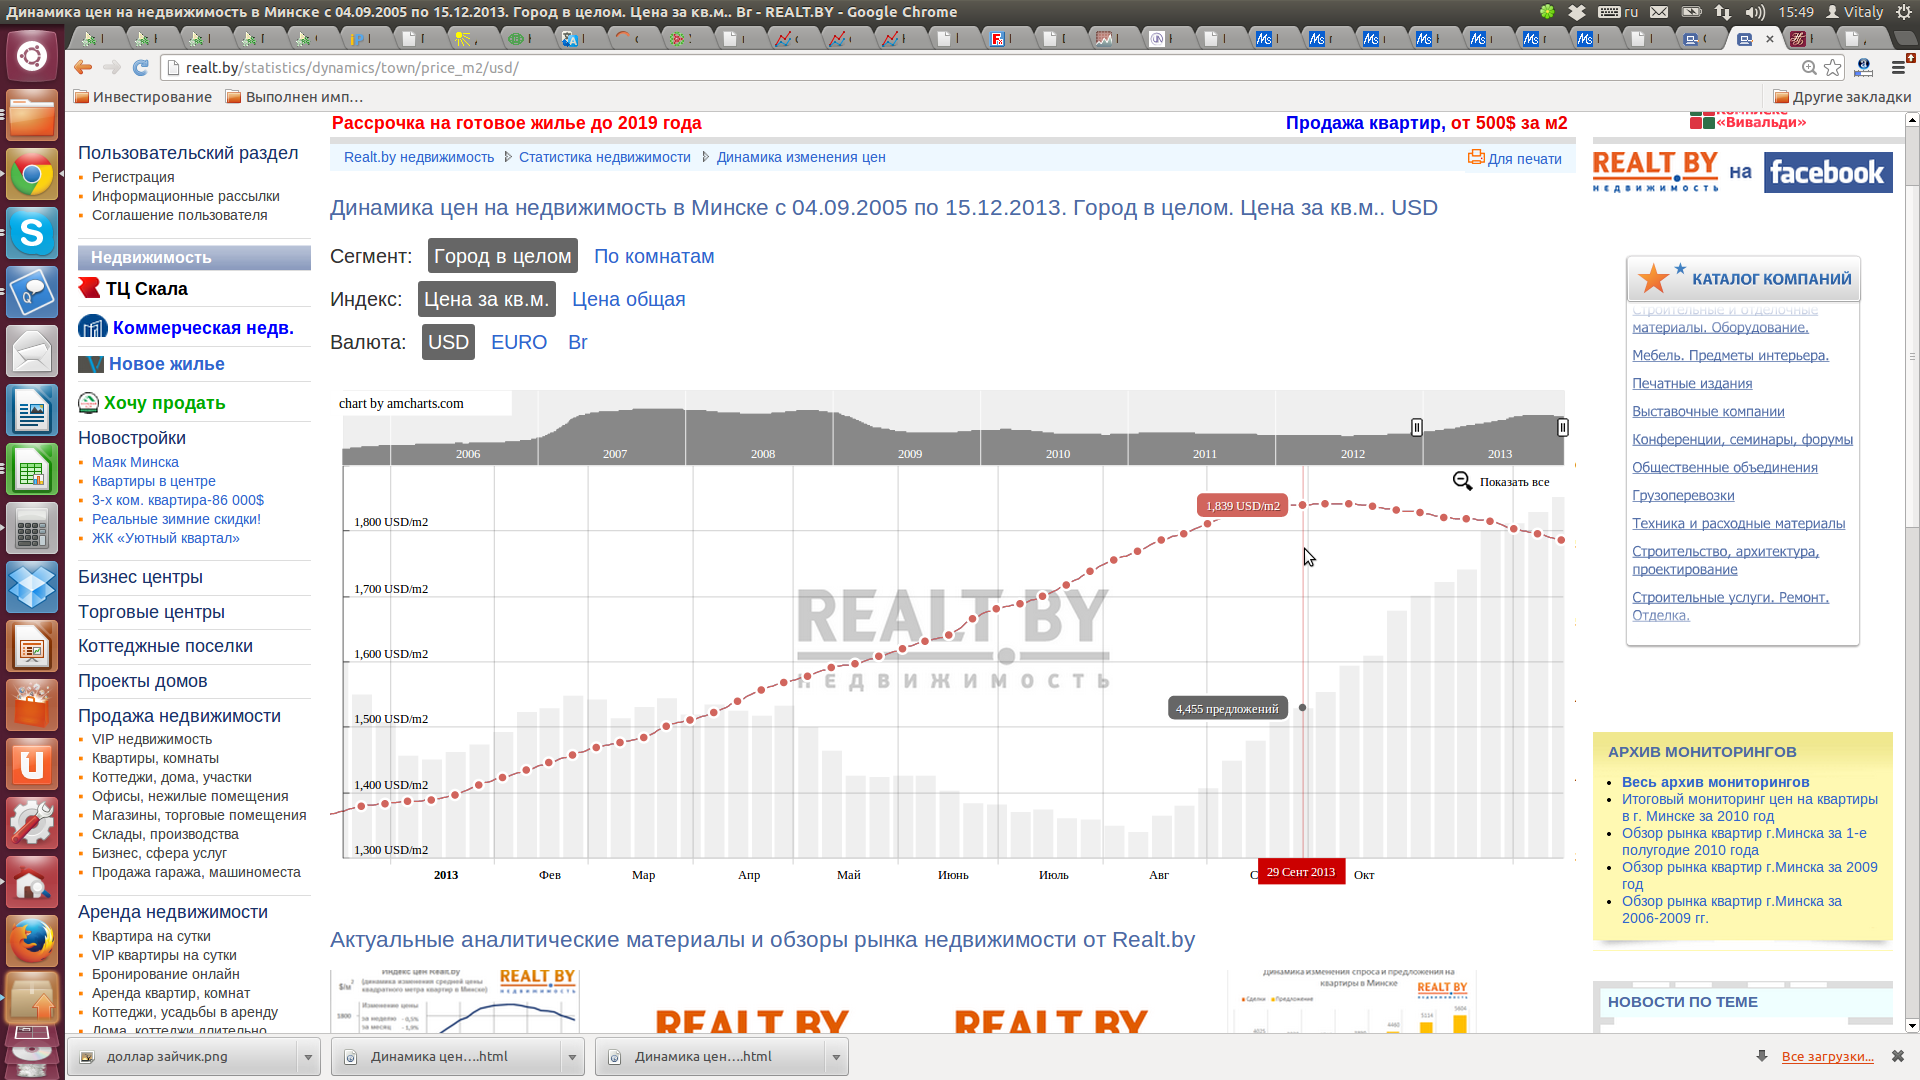Click page scrollbar down arrow

pos(1912,1025)
